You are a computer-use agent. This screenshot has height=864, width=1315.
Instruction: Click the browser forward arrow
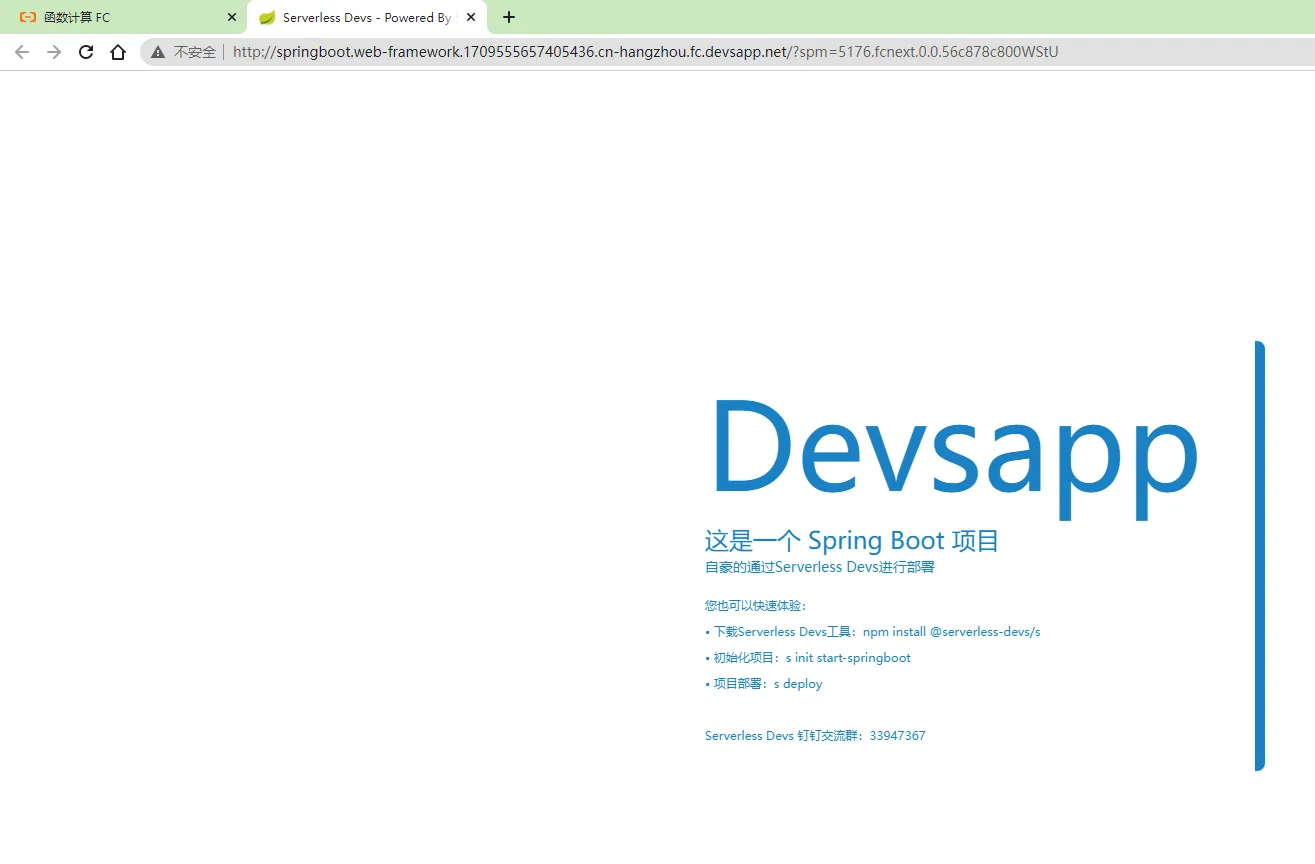pyautogui.click(x=54, y=52)
